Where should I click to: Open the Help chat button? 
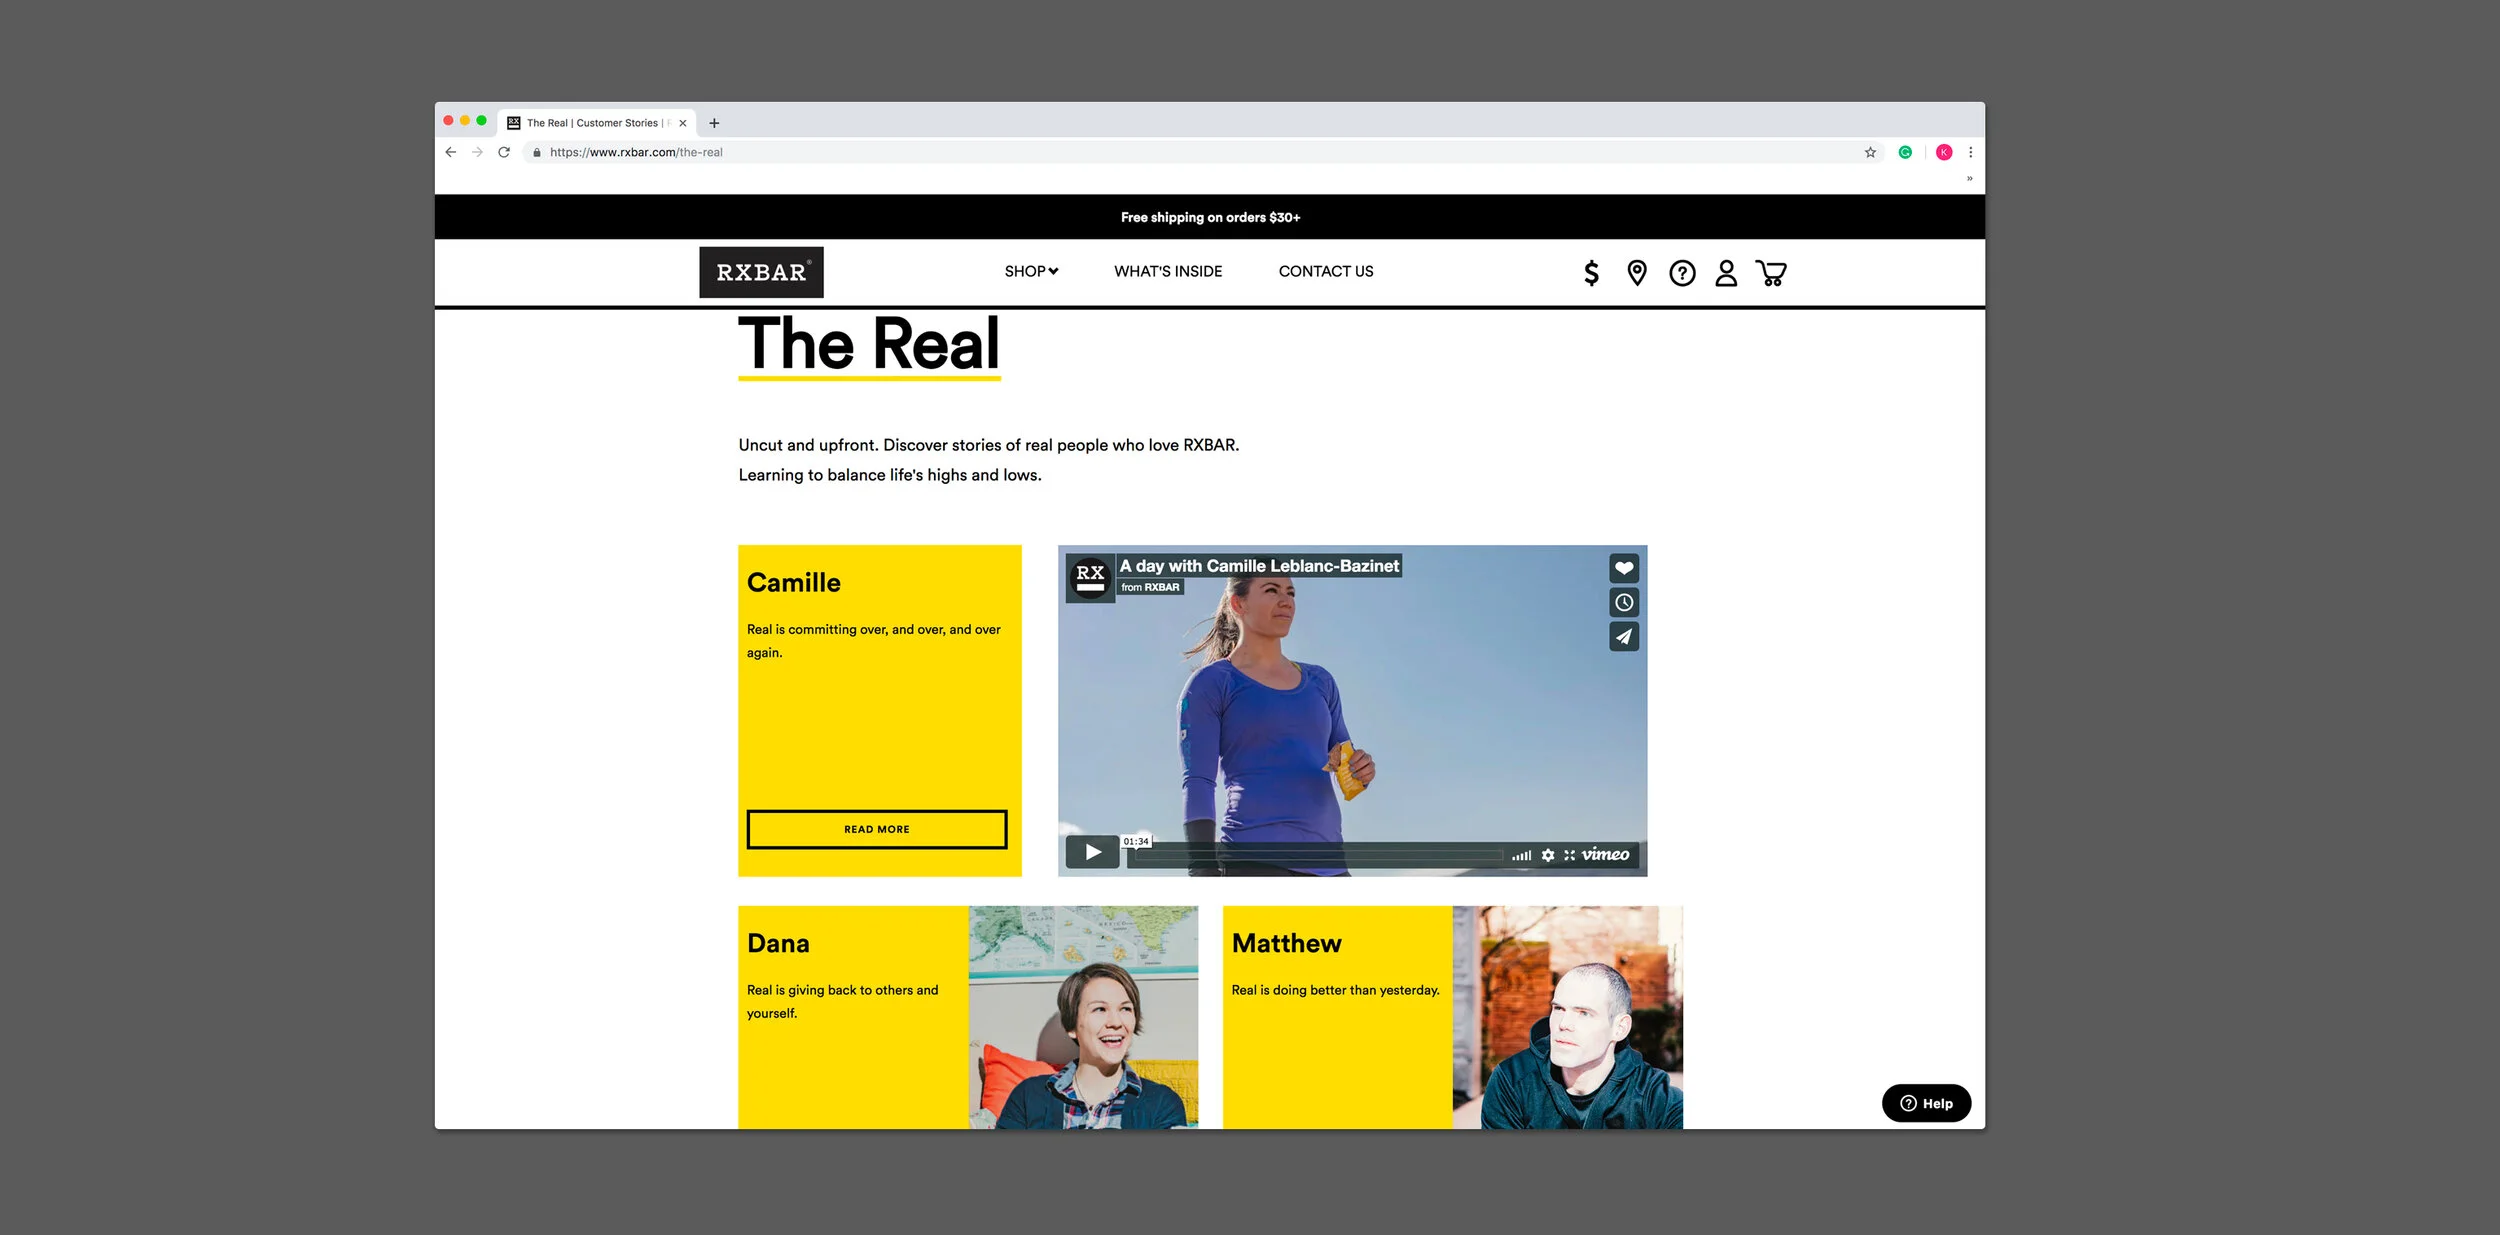click(1926, 1103)
